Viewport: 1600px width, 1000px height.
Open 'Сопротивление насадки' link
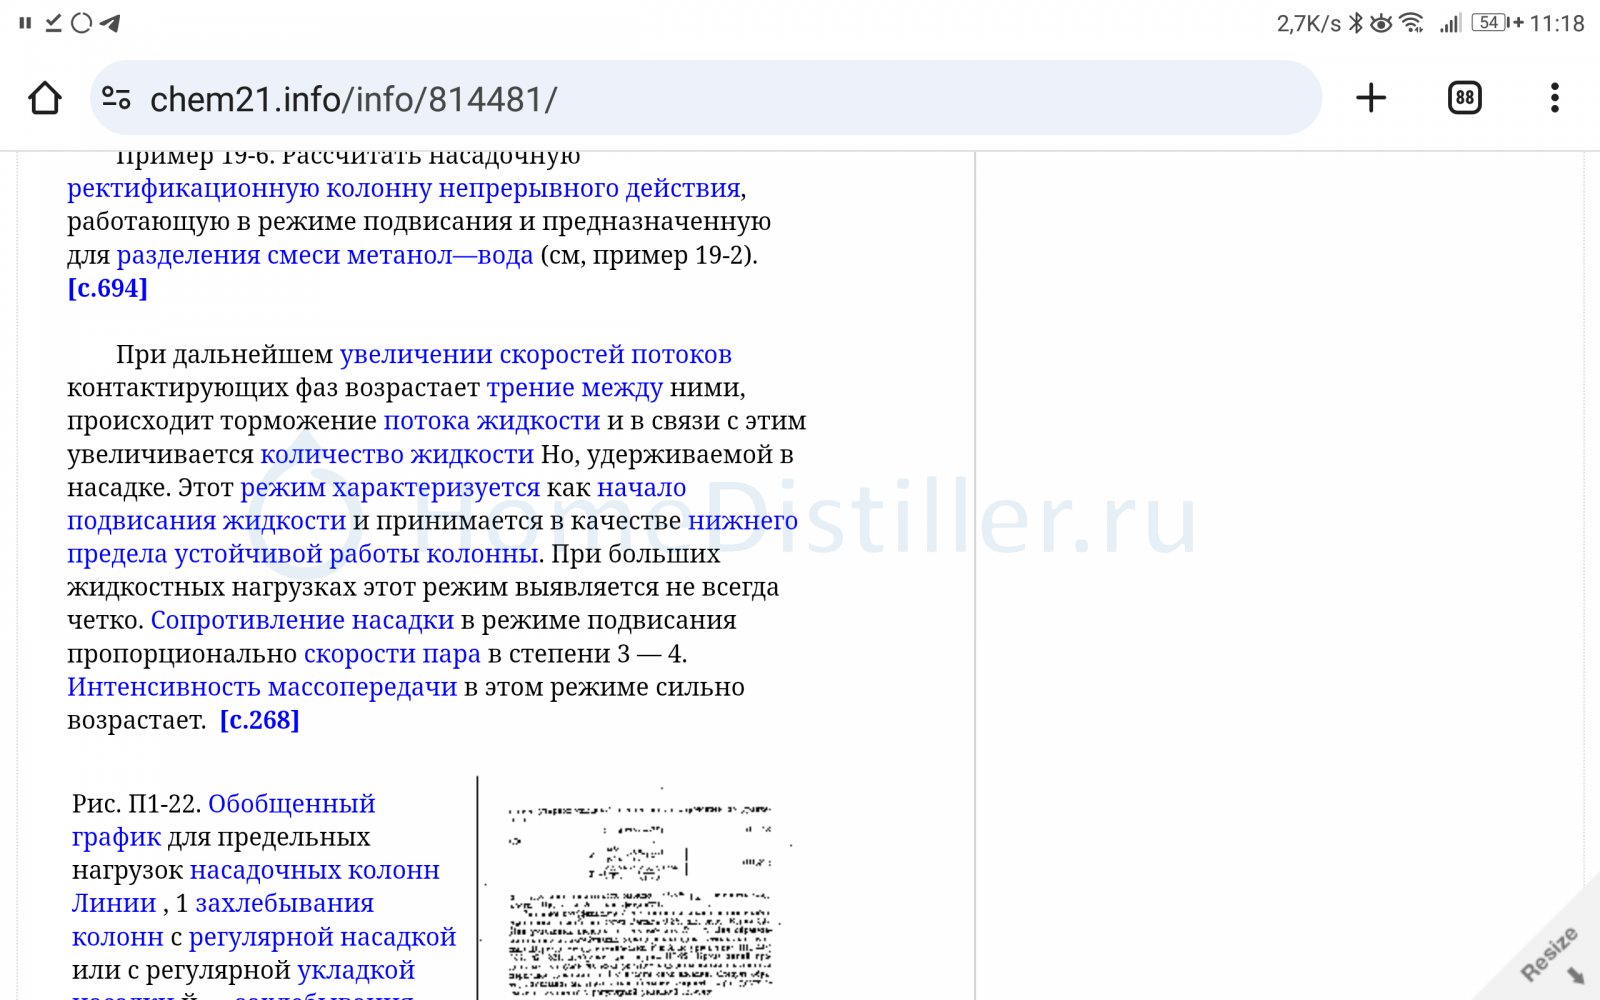click(302, 620)
